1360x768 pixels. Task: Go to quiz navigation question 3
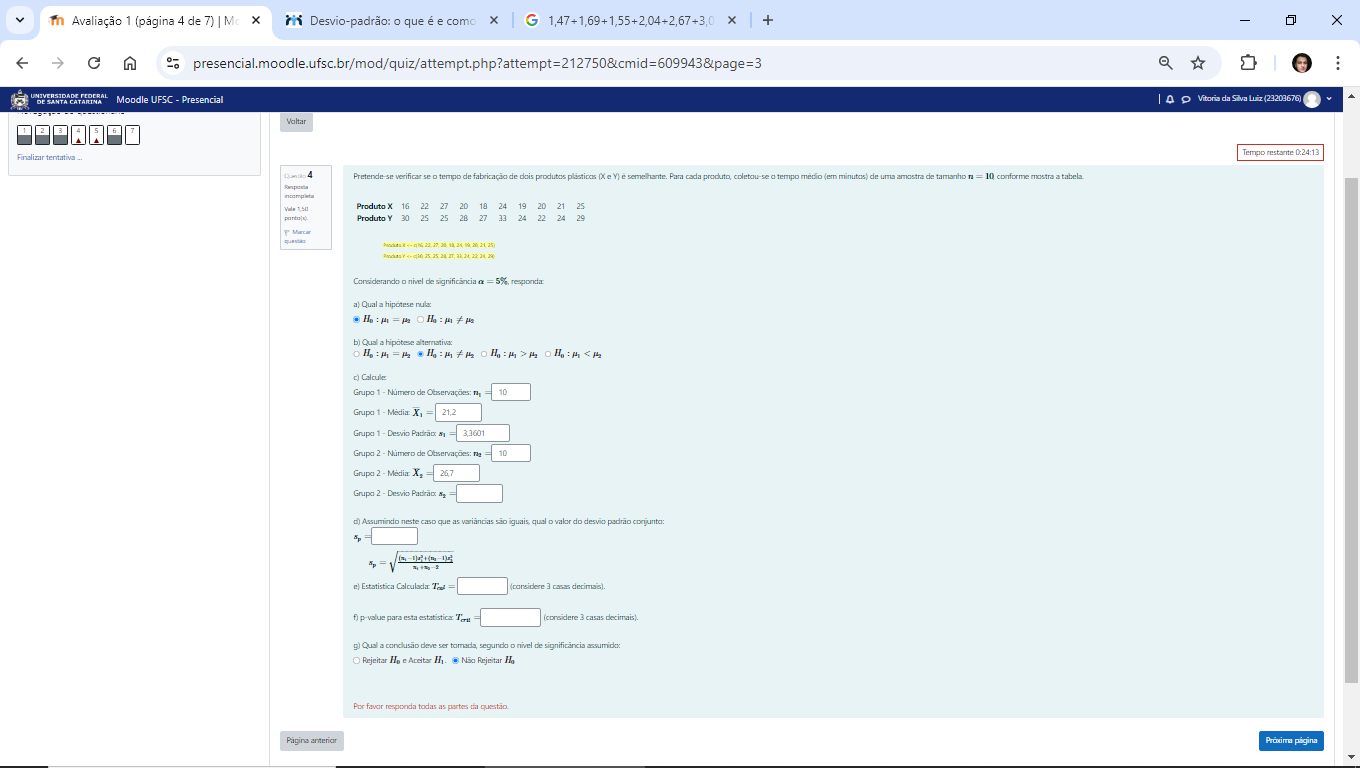click(60, 135)
